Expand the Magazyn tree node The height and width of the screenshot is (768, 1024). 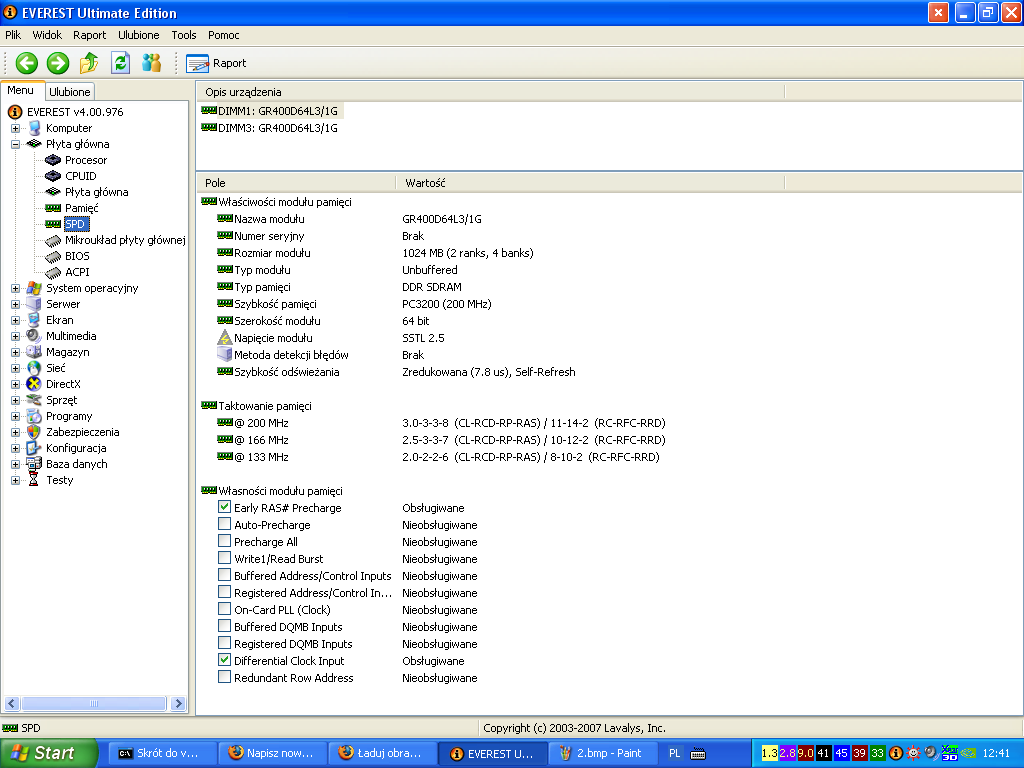point(16,353)
